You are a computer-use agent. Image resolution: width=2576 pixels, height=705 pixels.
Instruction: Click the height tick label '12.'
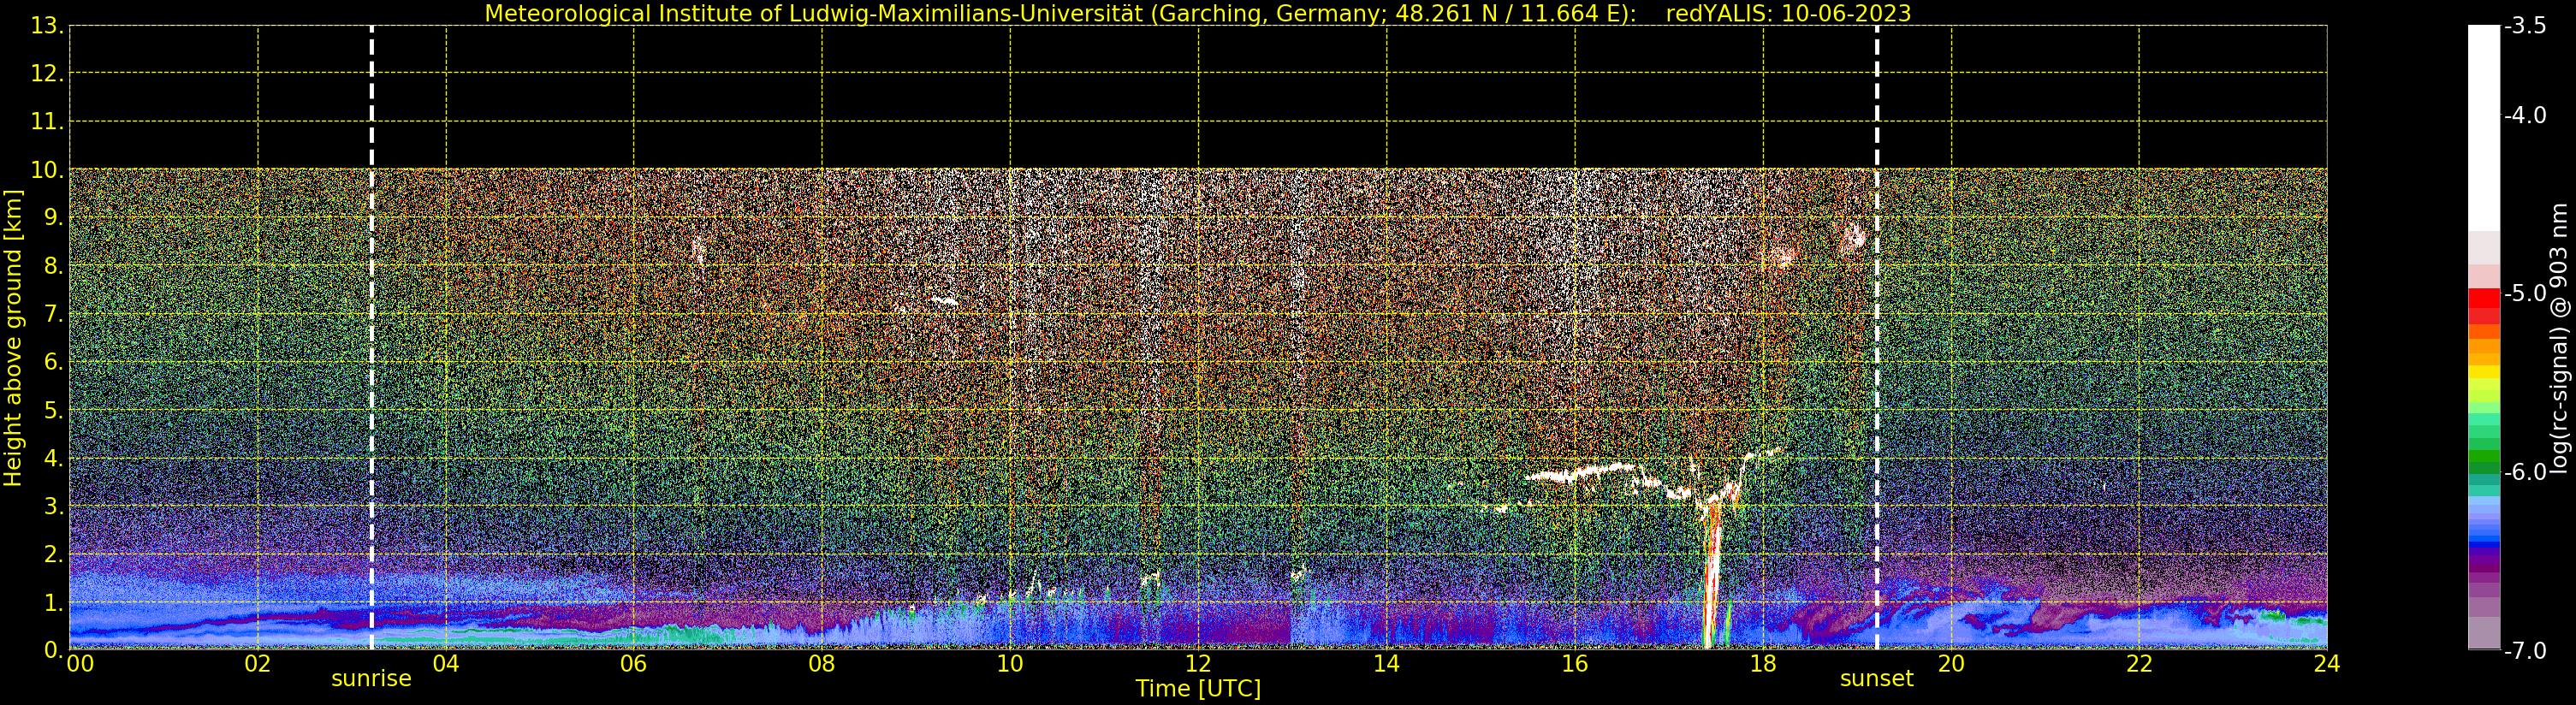(47, 74)
